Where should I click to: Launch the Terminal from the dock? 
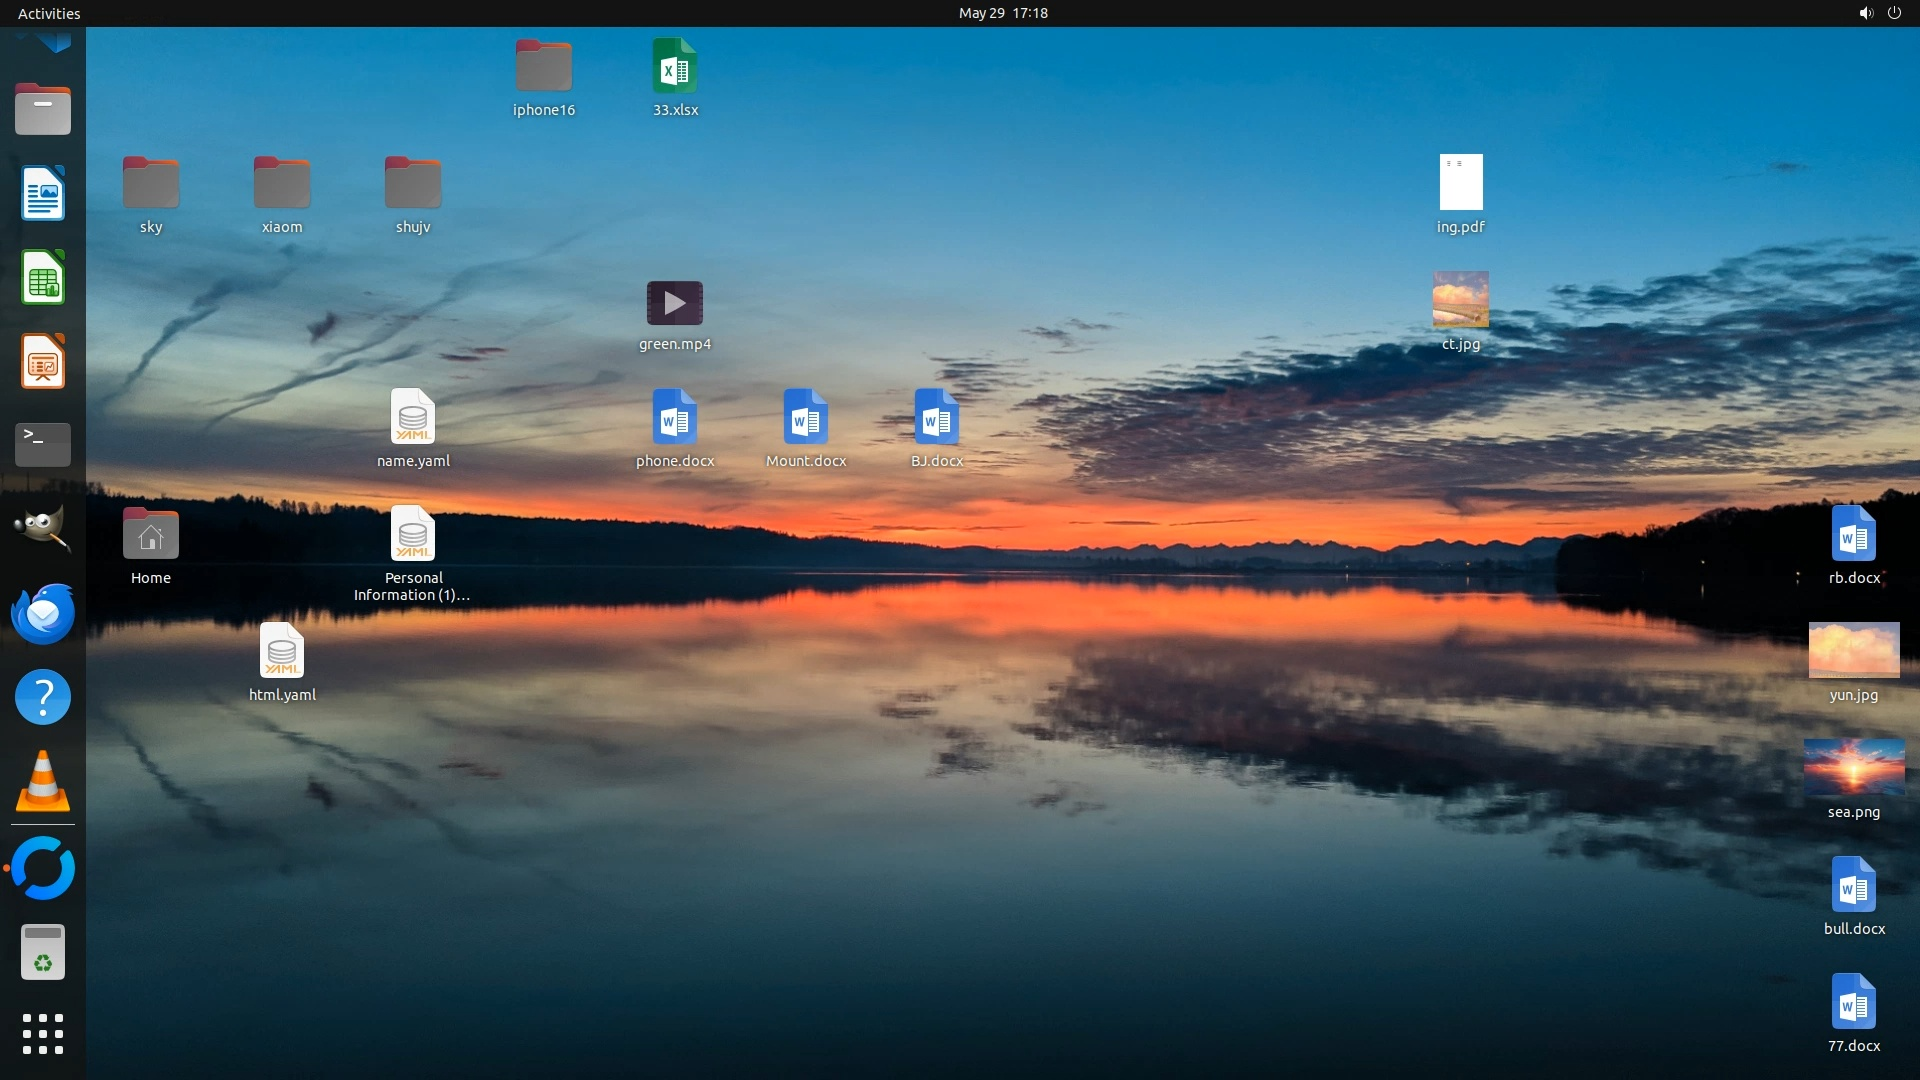(x=43, y=444)
